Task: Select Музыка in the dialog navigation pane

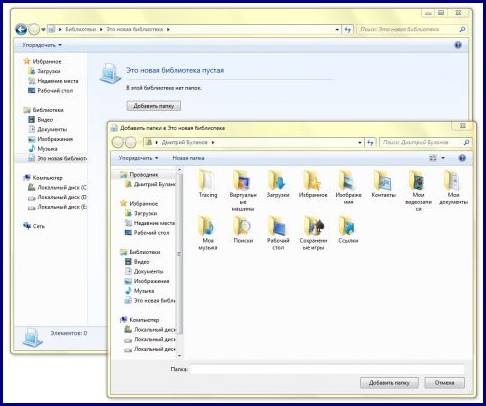Action: click(x=139, y=291)
